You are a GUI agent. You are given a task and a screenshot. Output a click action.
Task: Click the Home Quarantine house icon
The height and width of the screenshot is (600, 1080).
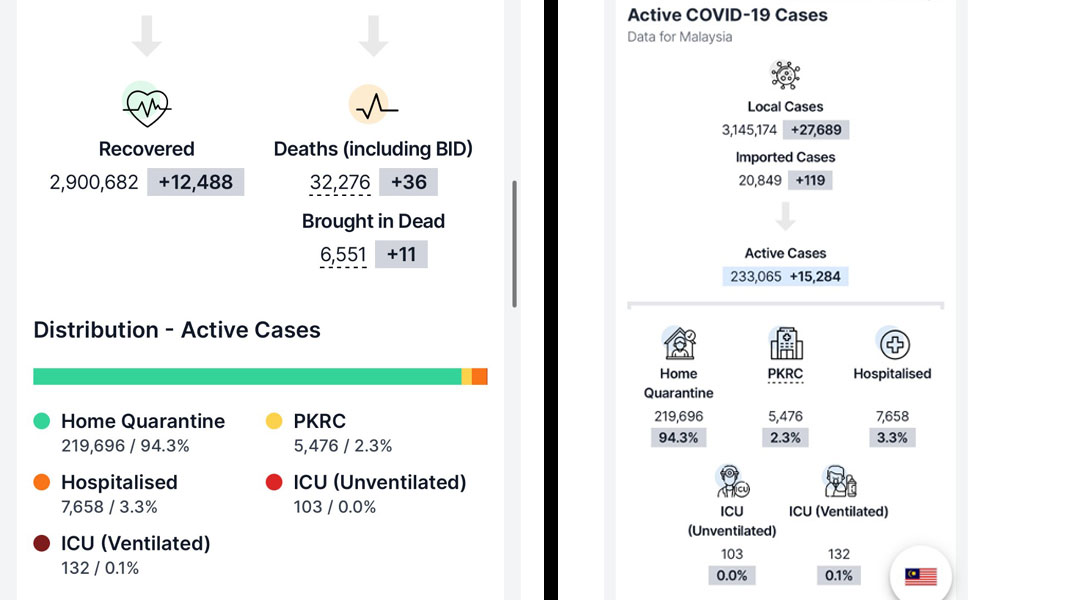pos(679,342)
